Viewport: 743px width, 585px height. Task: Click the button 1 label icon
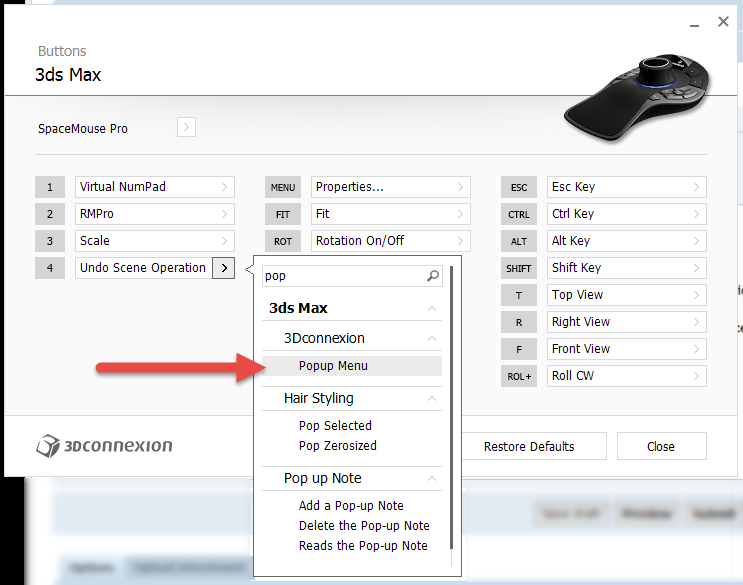tap(50, 187)
